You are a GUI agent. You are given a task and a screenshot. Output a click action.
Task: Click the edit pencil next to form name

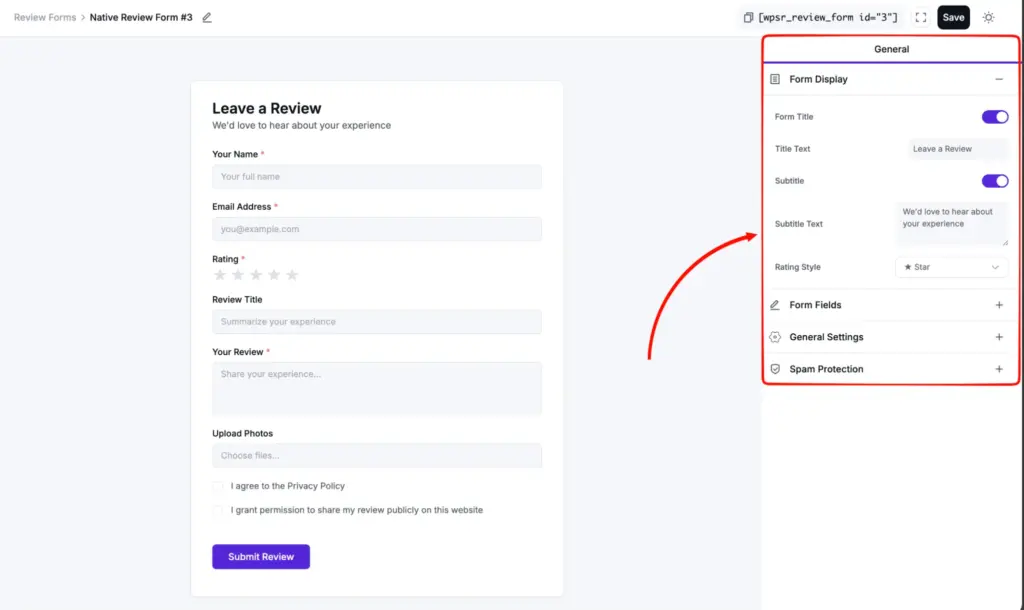tap(207, 17)
